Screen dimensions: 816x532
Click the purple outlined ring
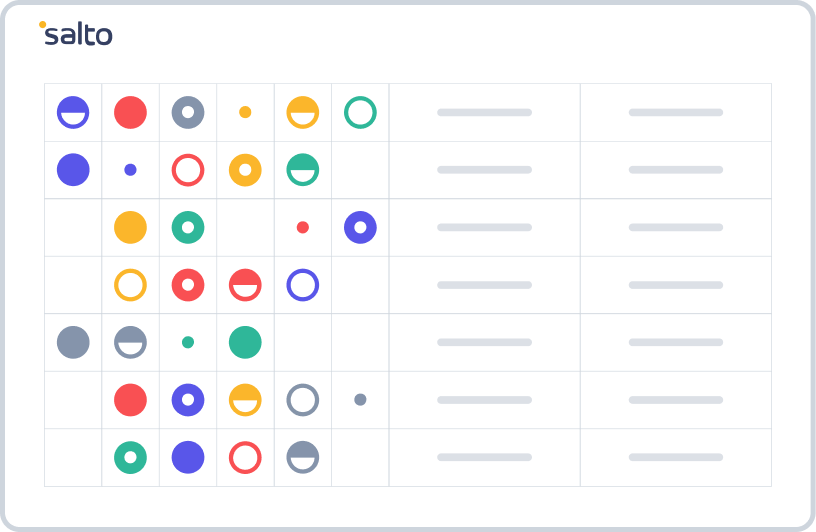303,285
